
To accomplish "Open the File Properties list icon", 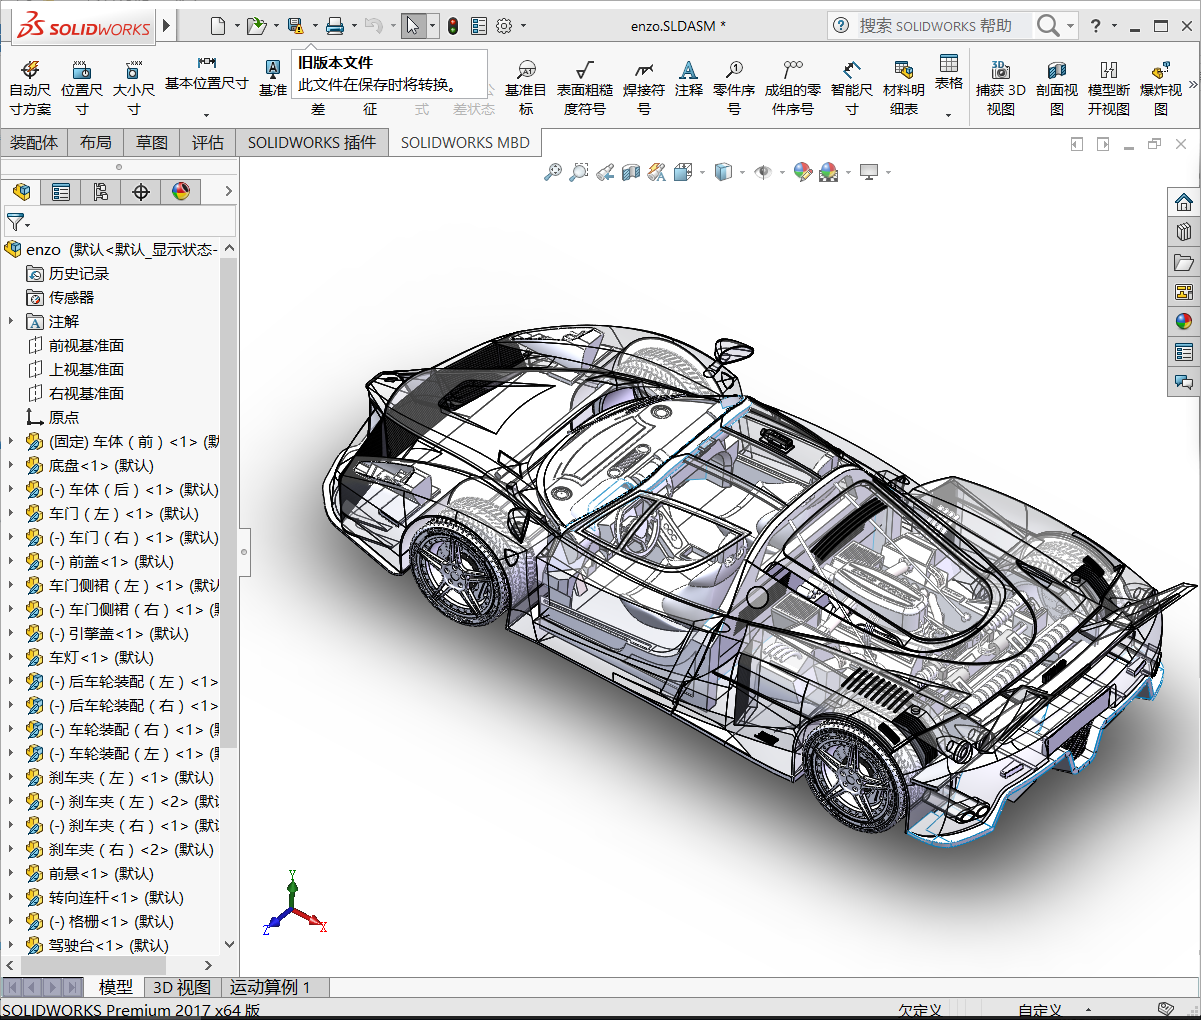I will (x=479, y=25).
